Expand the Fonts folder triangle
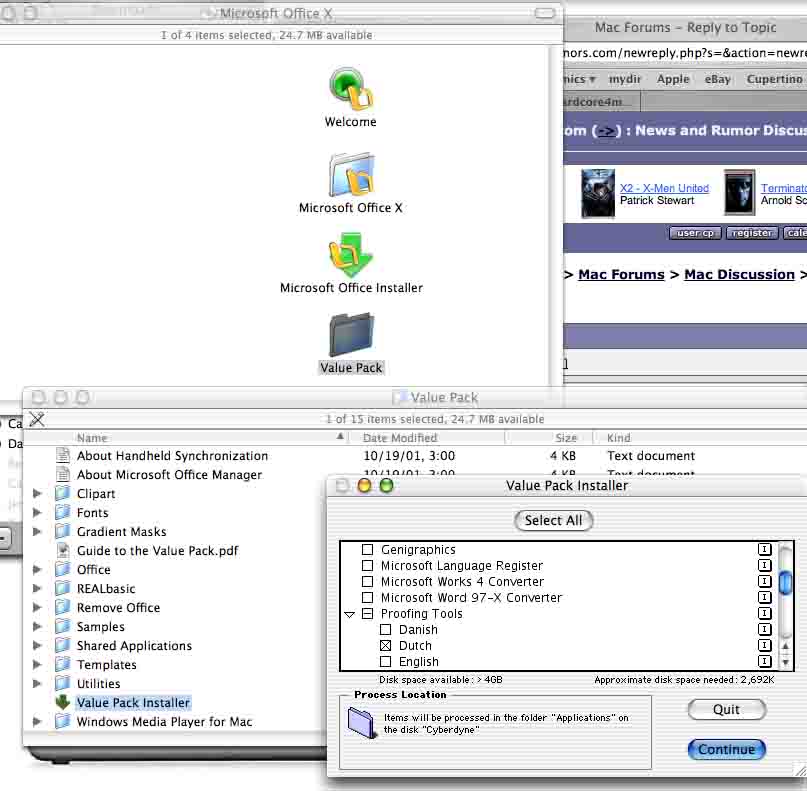This screenshot has width=807, height=791. tap(37, 512)
